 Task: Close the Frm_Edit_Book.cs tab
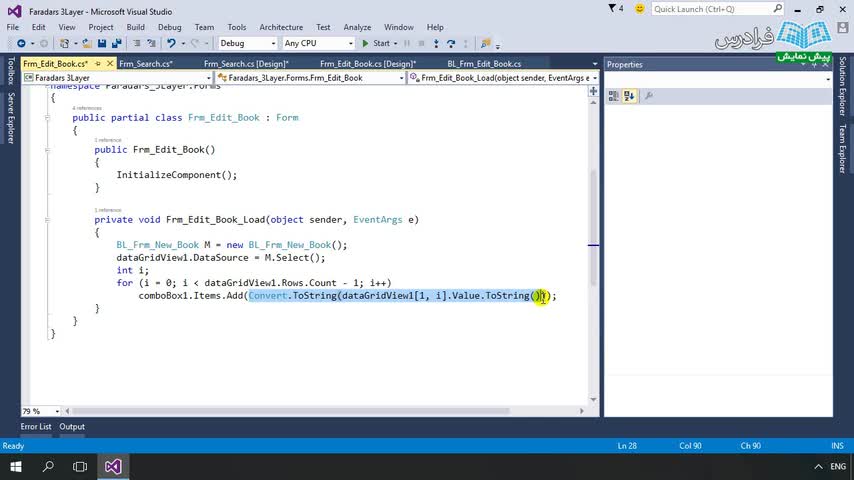coord(109,64)
